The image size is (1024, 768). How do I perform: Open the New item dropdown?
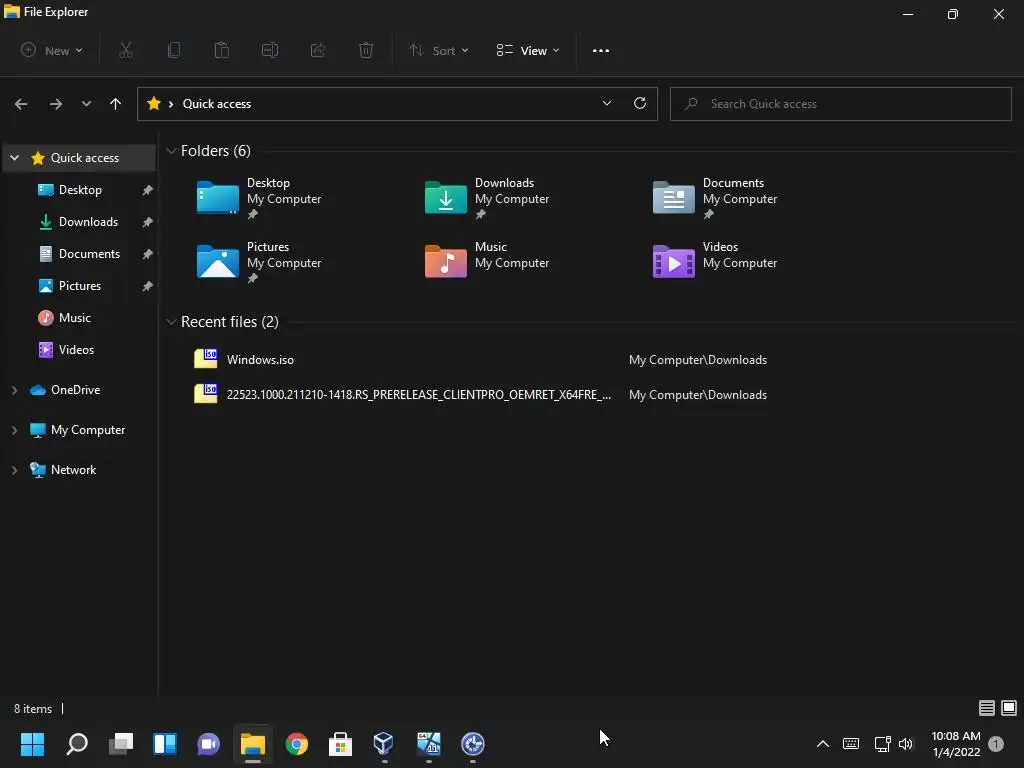coord(52,50)
